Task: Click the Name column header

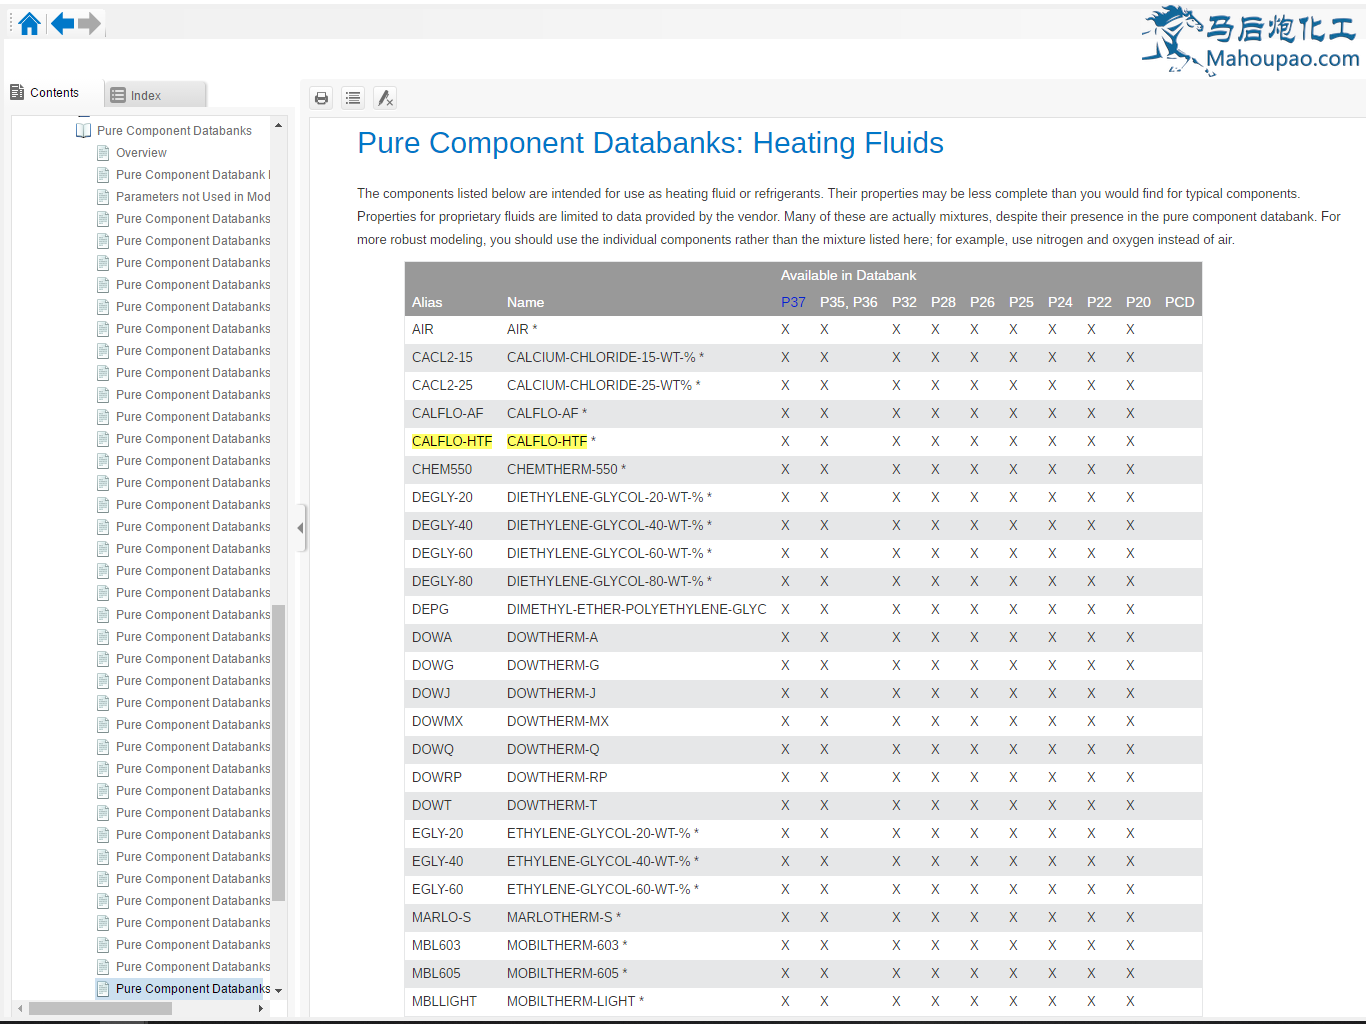Action: click(525, 302)
